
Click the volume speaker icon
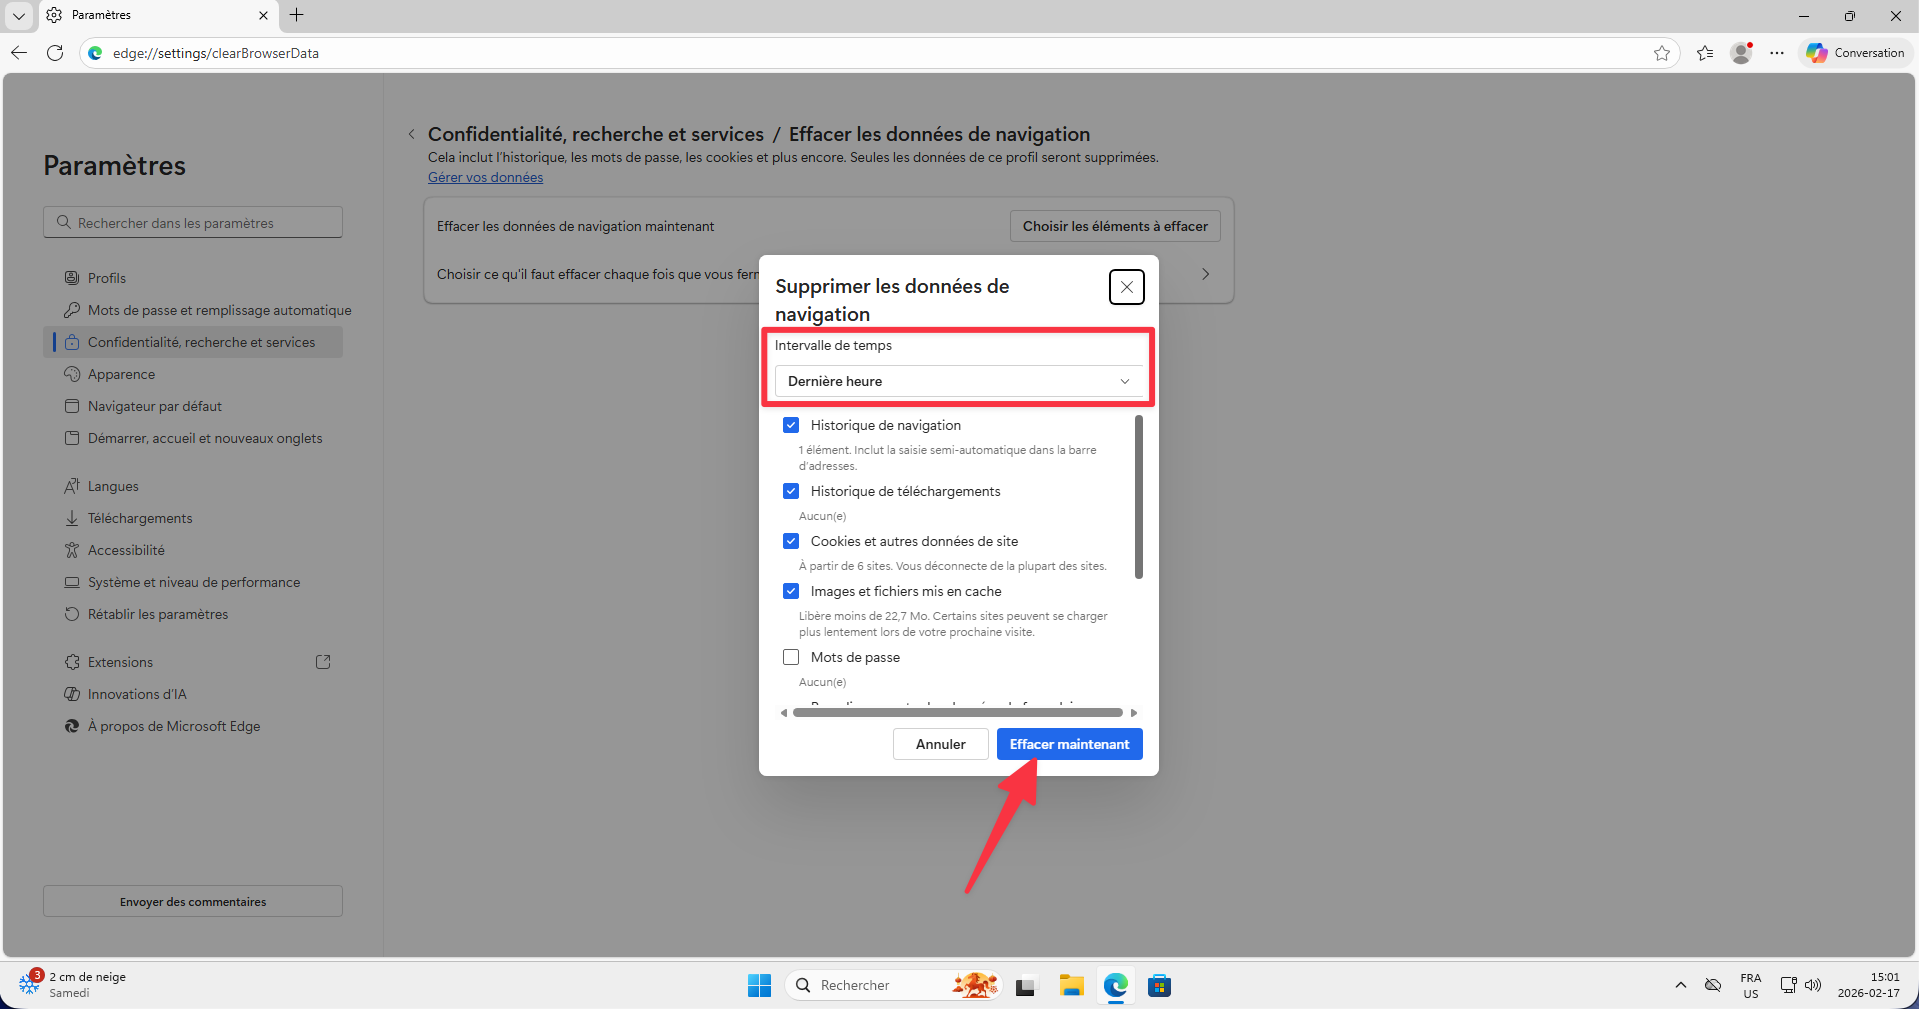(x=1813, y=985)
